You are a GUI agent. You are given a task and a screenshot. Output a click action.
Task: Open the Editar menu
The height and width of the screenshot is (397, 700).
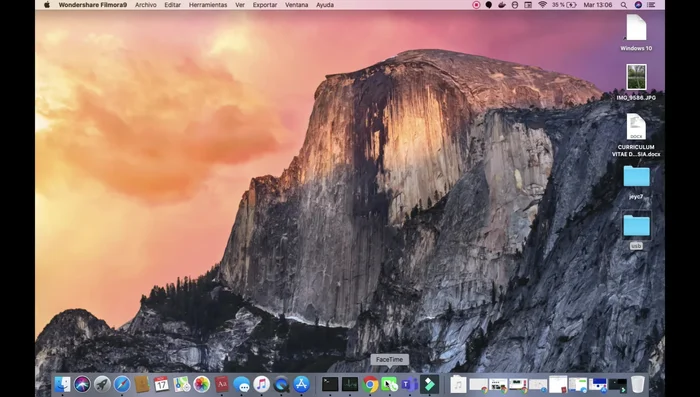pyautogui.click(x=172, y=5)
